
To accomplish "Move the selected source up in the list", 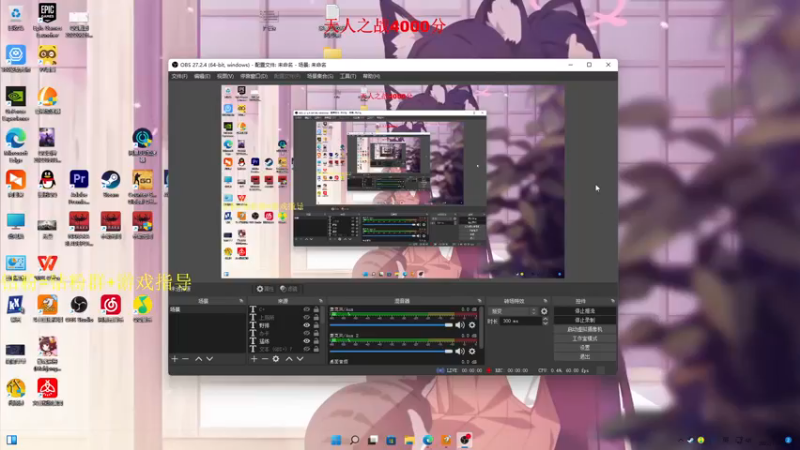I will (289, 359).
